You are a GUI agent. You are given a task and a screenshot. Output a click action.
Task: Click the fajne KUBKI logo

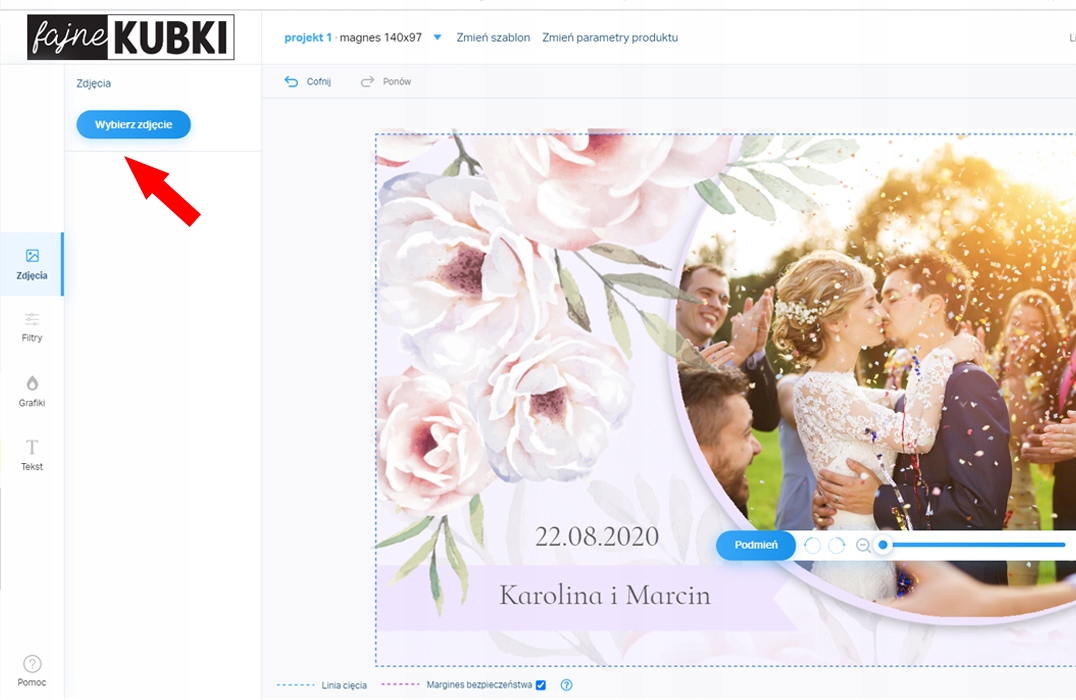point(130,37)
